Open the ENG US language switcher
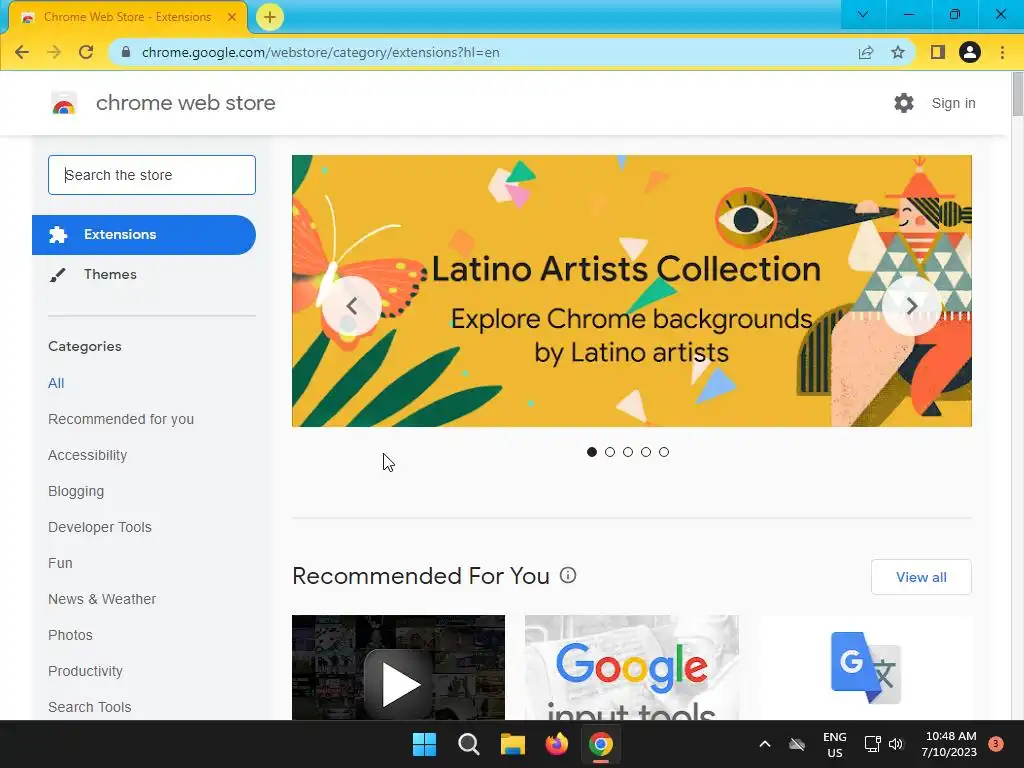Image resolution: width=1024 pixels, height=768 pixels. point(835,744)
